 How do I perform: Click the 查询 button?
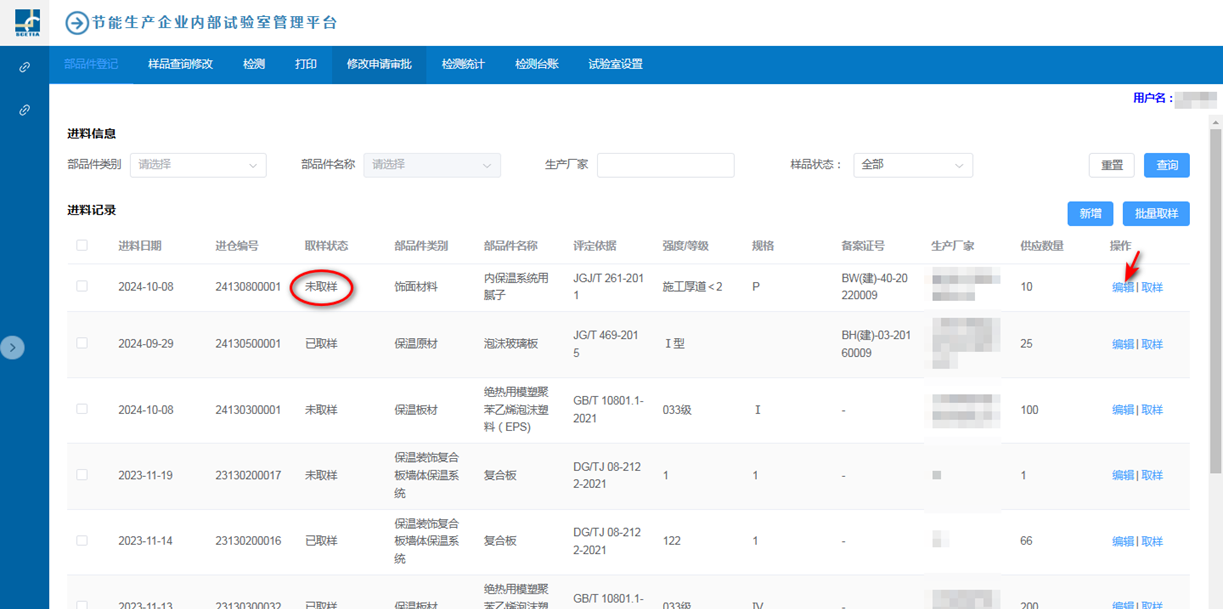tap(1167, 165)
